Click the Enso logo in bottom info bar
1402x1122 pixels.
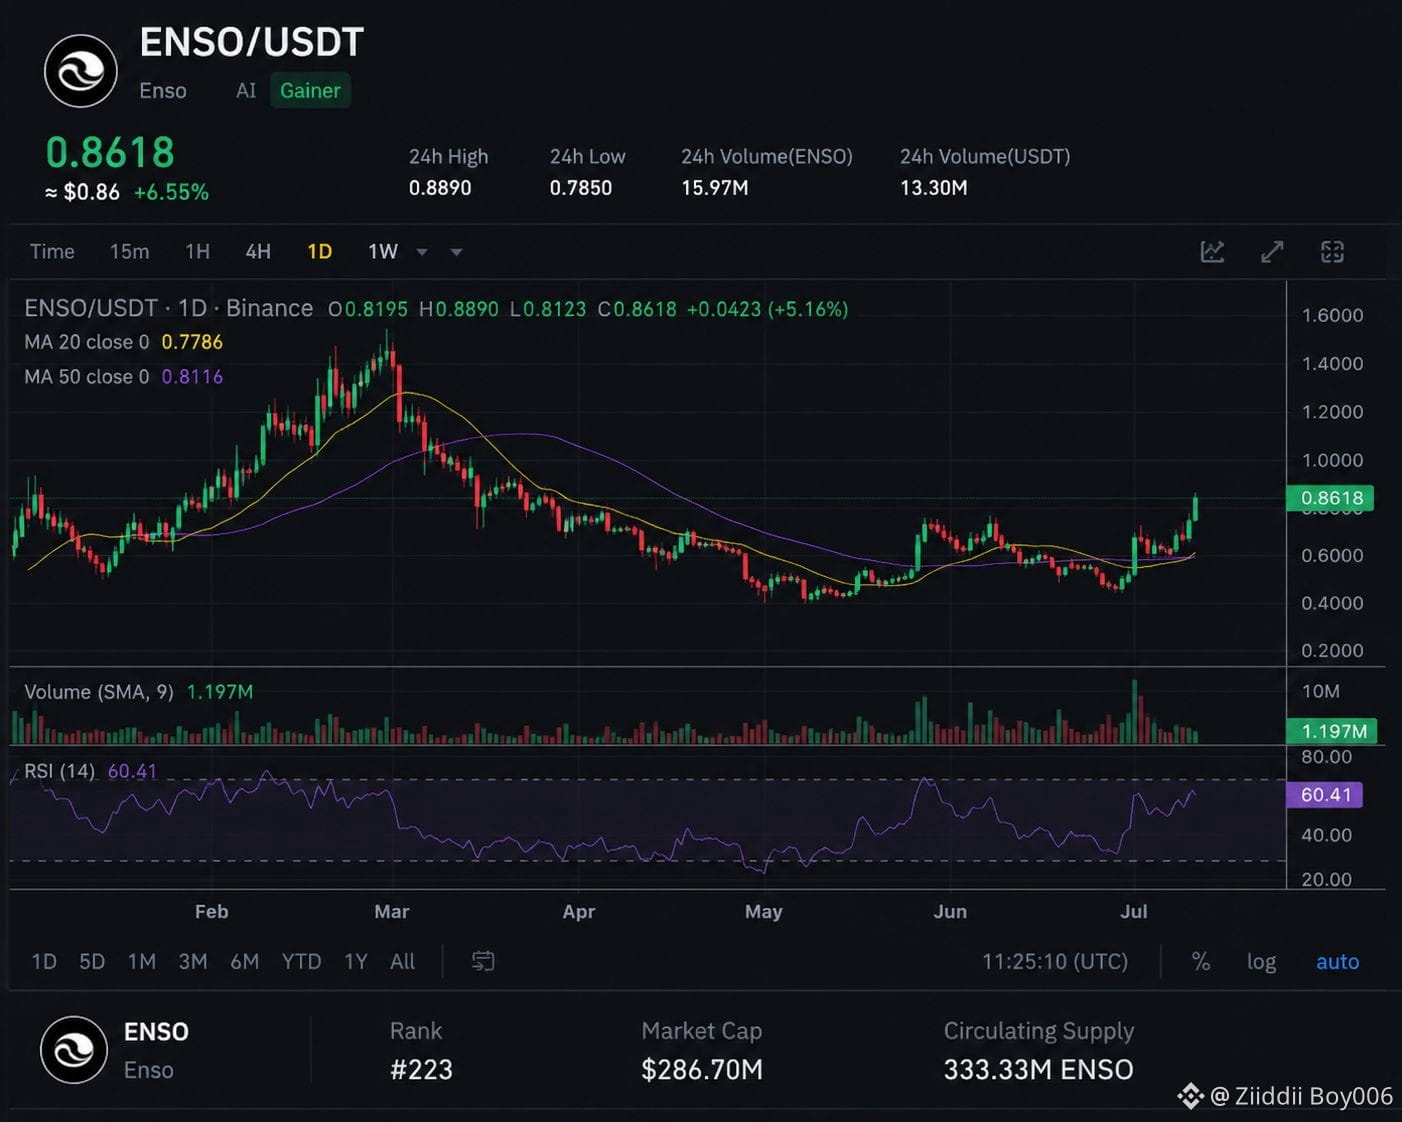click(73, 1050)
